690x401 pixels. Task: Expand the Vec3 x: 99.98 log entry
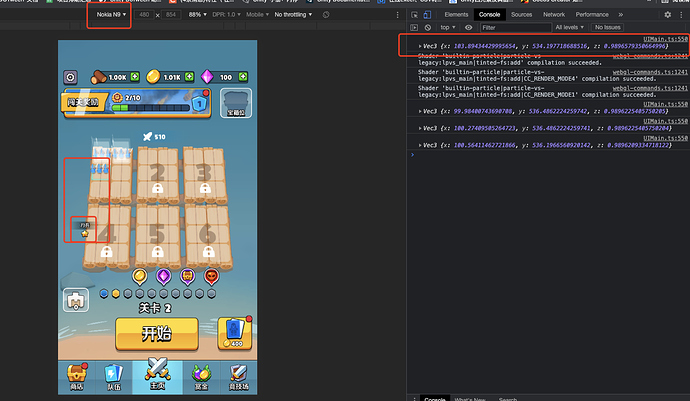[x=420, y=111]
